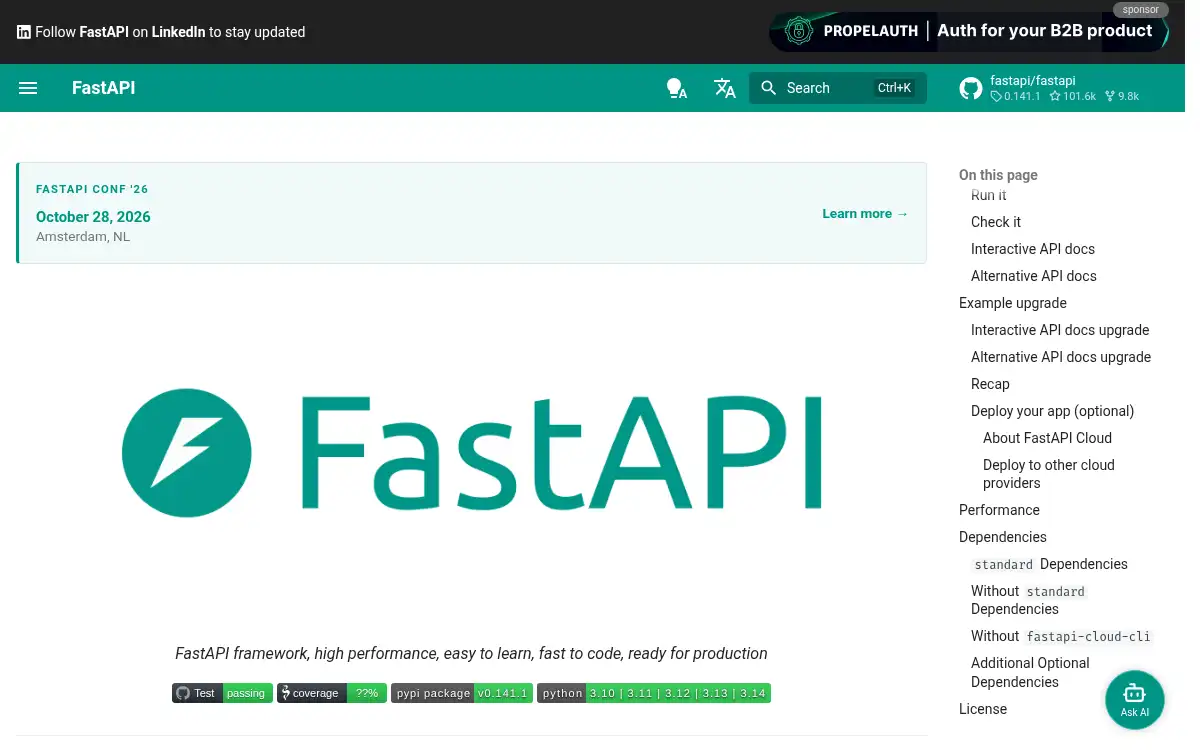Image resolution: width=1200 pixels, height=750 pixels.
Task: Jump to Without standard Dependencies
Action: (1029, 600)
